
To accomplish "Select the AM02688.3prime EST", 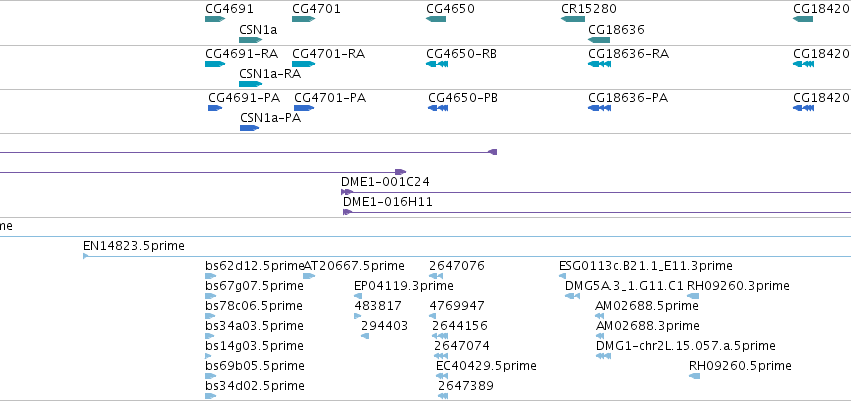I will click(600, 336).
